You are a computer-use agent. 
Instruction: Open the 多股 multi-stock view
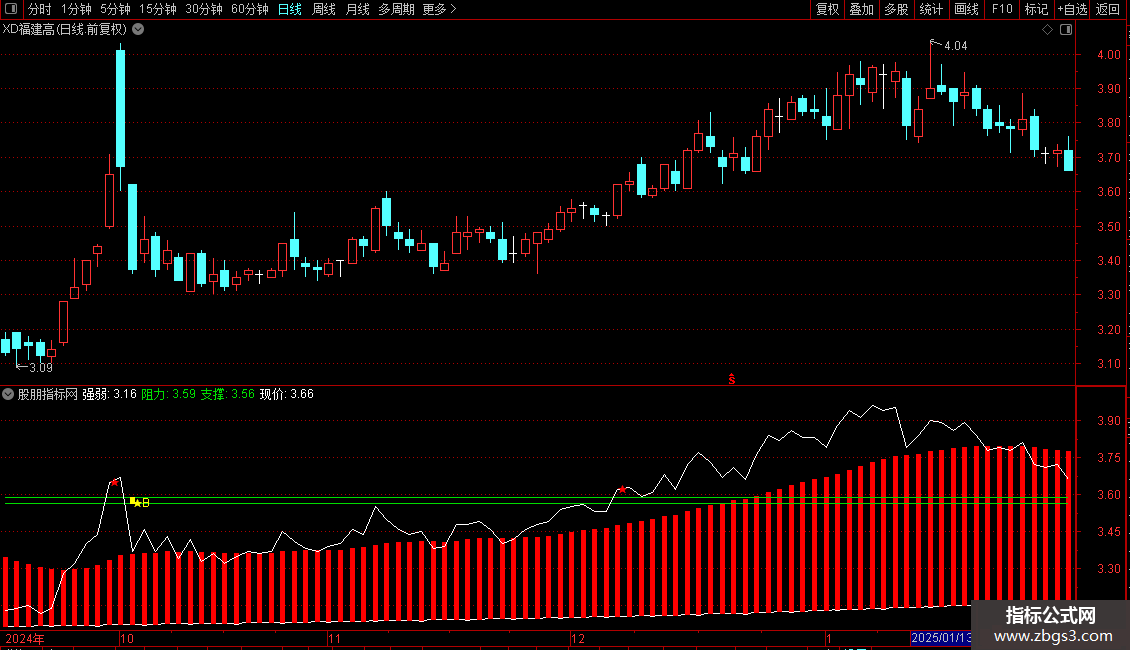pyautogui.click(x=896, y=9)
